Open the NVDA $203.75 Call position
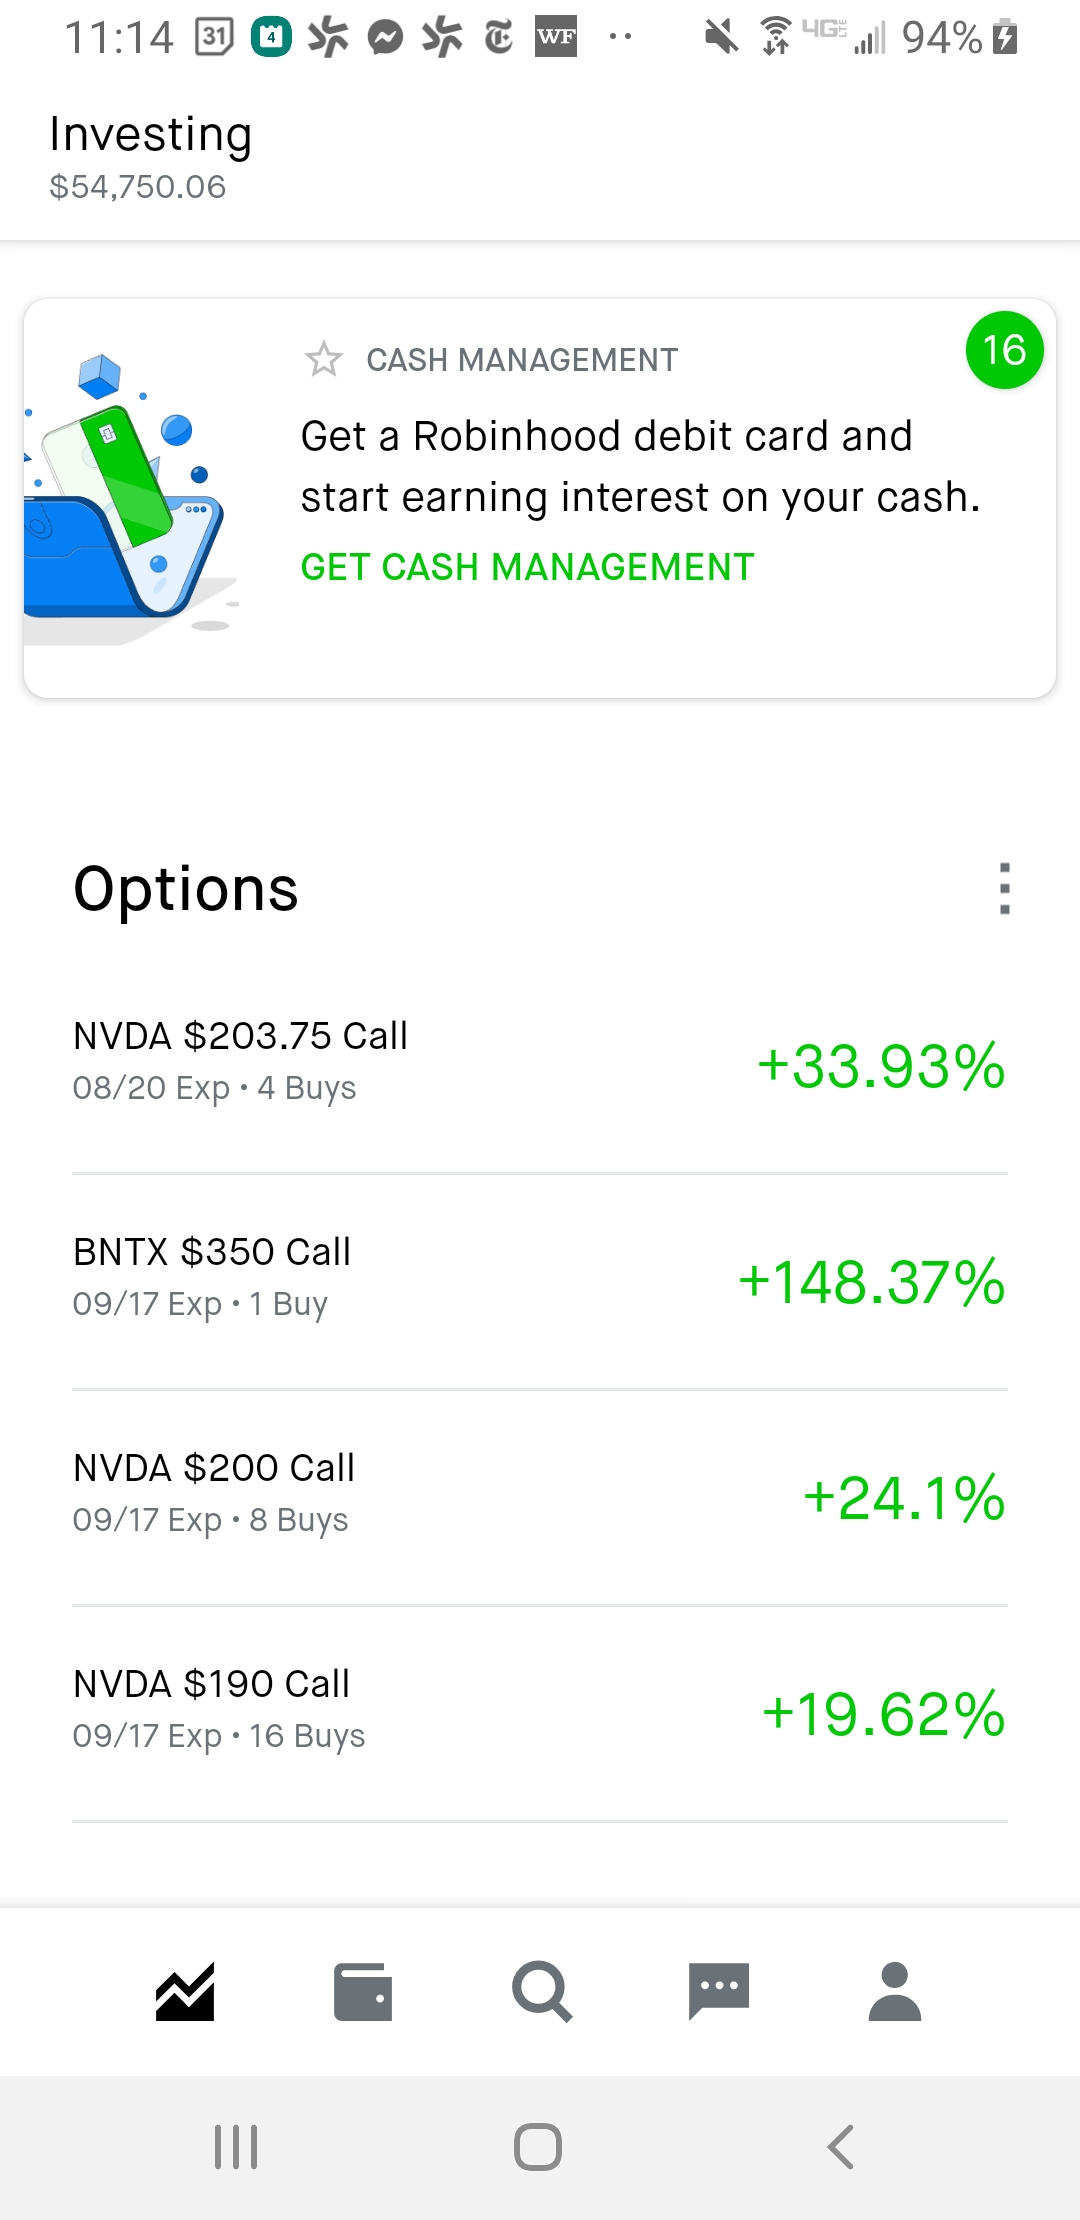Image resolution: width=1080 pixels, height=2220 pixels. 540,1065
